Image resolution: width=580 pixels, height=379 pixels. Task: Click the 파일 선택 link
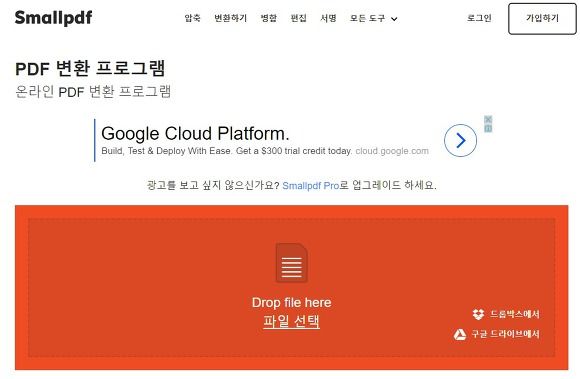coord(291,321)
